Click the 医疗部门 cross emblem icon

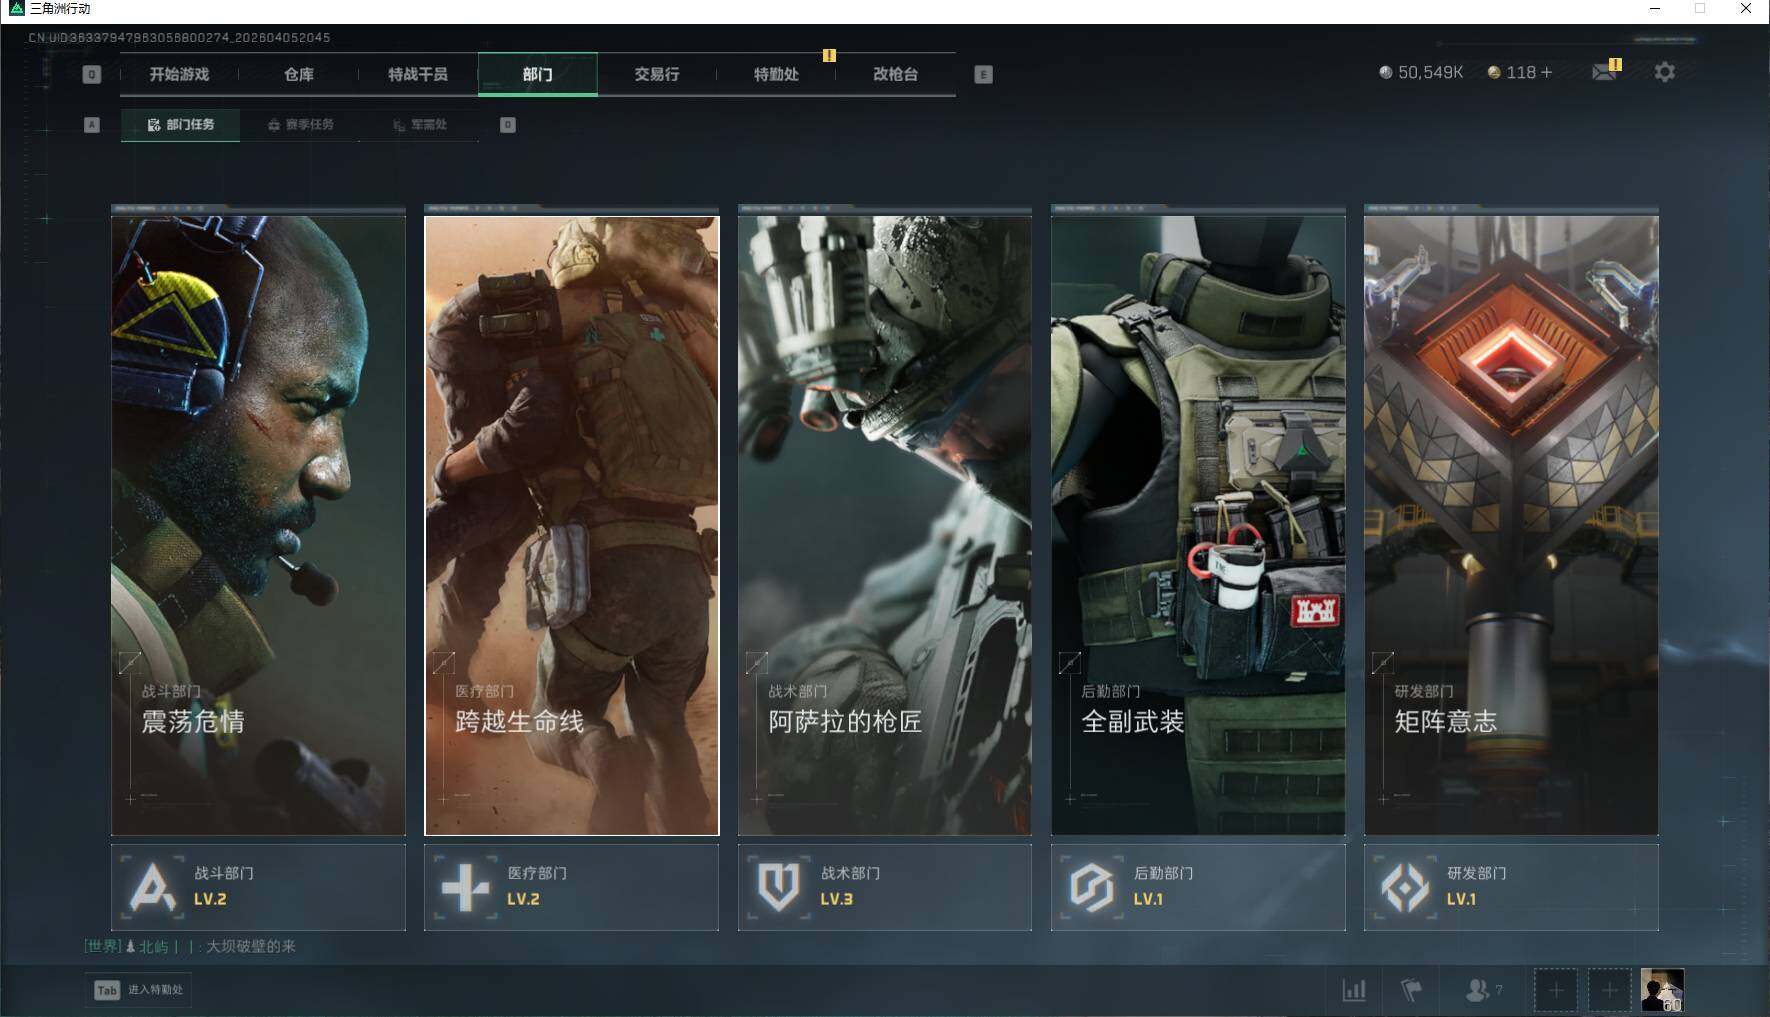coord(465,887)
